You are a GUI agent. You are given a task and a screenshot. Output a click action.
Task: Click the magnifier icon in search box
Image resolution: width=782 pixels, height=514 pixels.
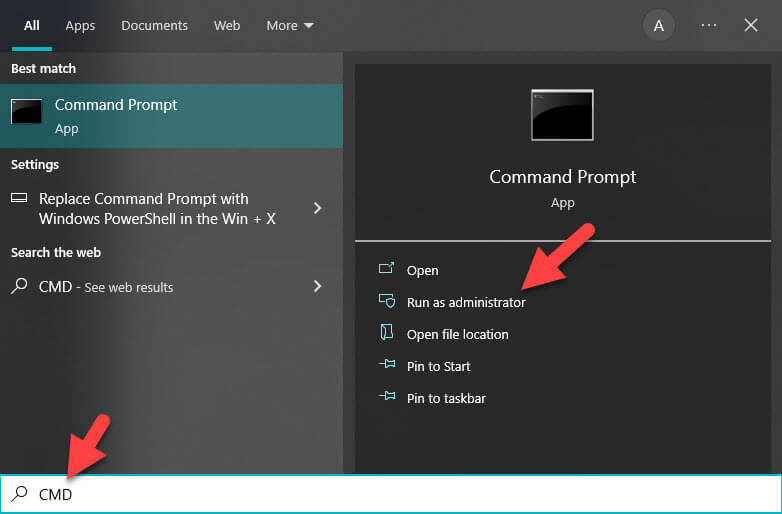[19, 494]
